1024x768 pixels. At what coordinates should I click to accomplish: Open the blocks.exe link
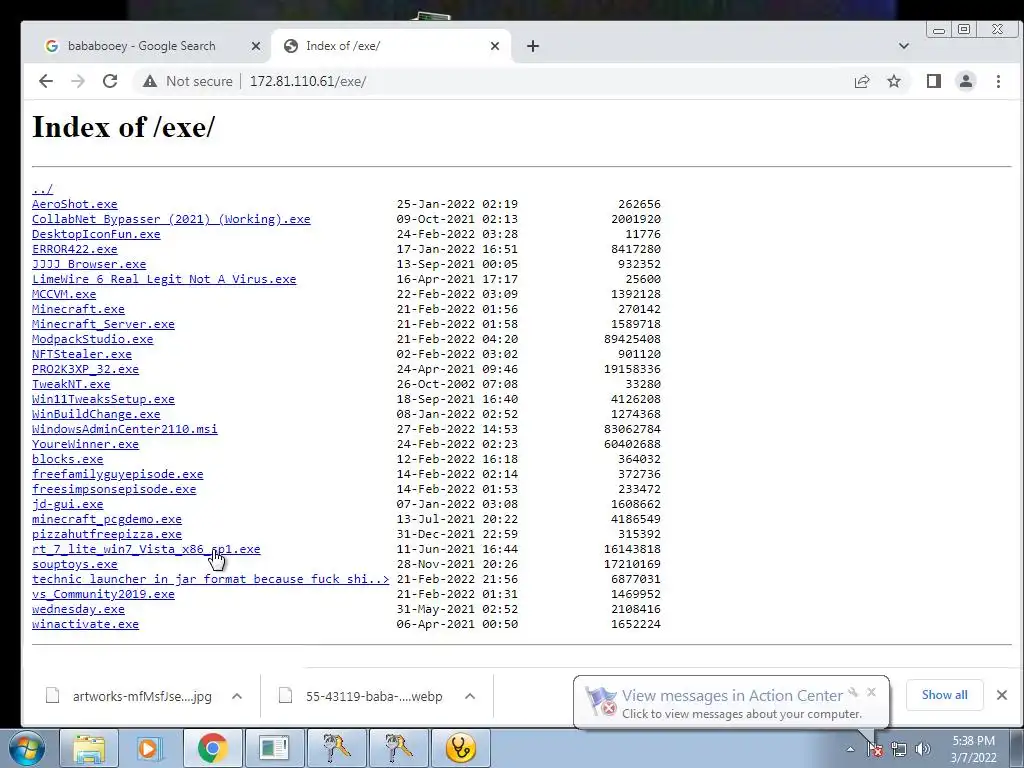coord(67,460)
